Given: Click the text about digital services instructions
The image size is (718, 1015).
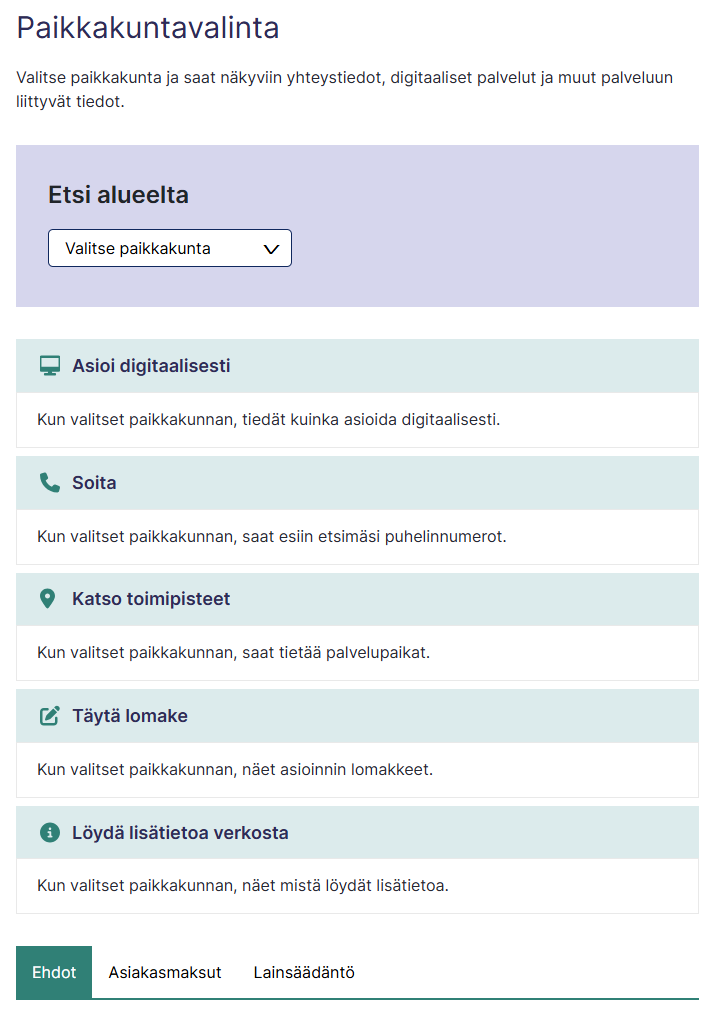Looking at the screenshot, I should [x=269, y=419].
